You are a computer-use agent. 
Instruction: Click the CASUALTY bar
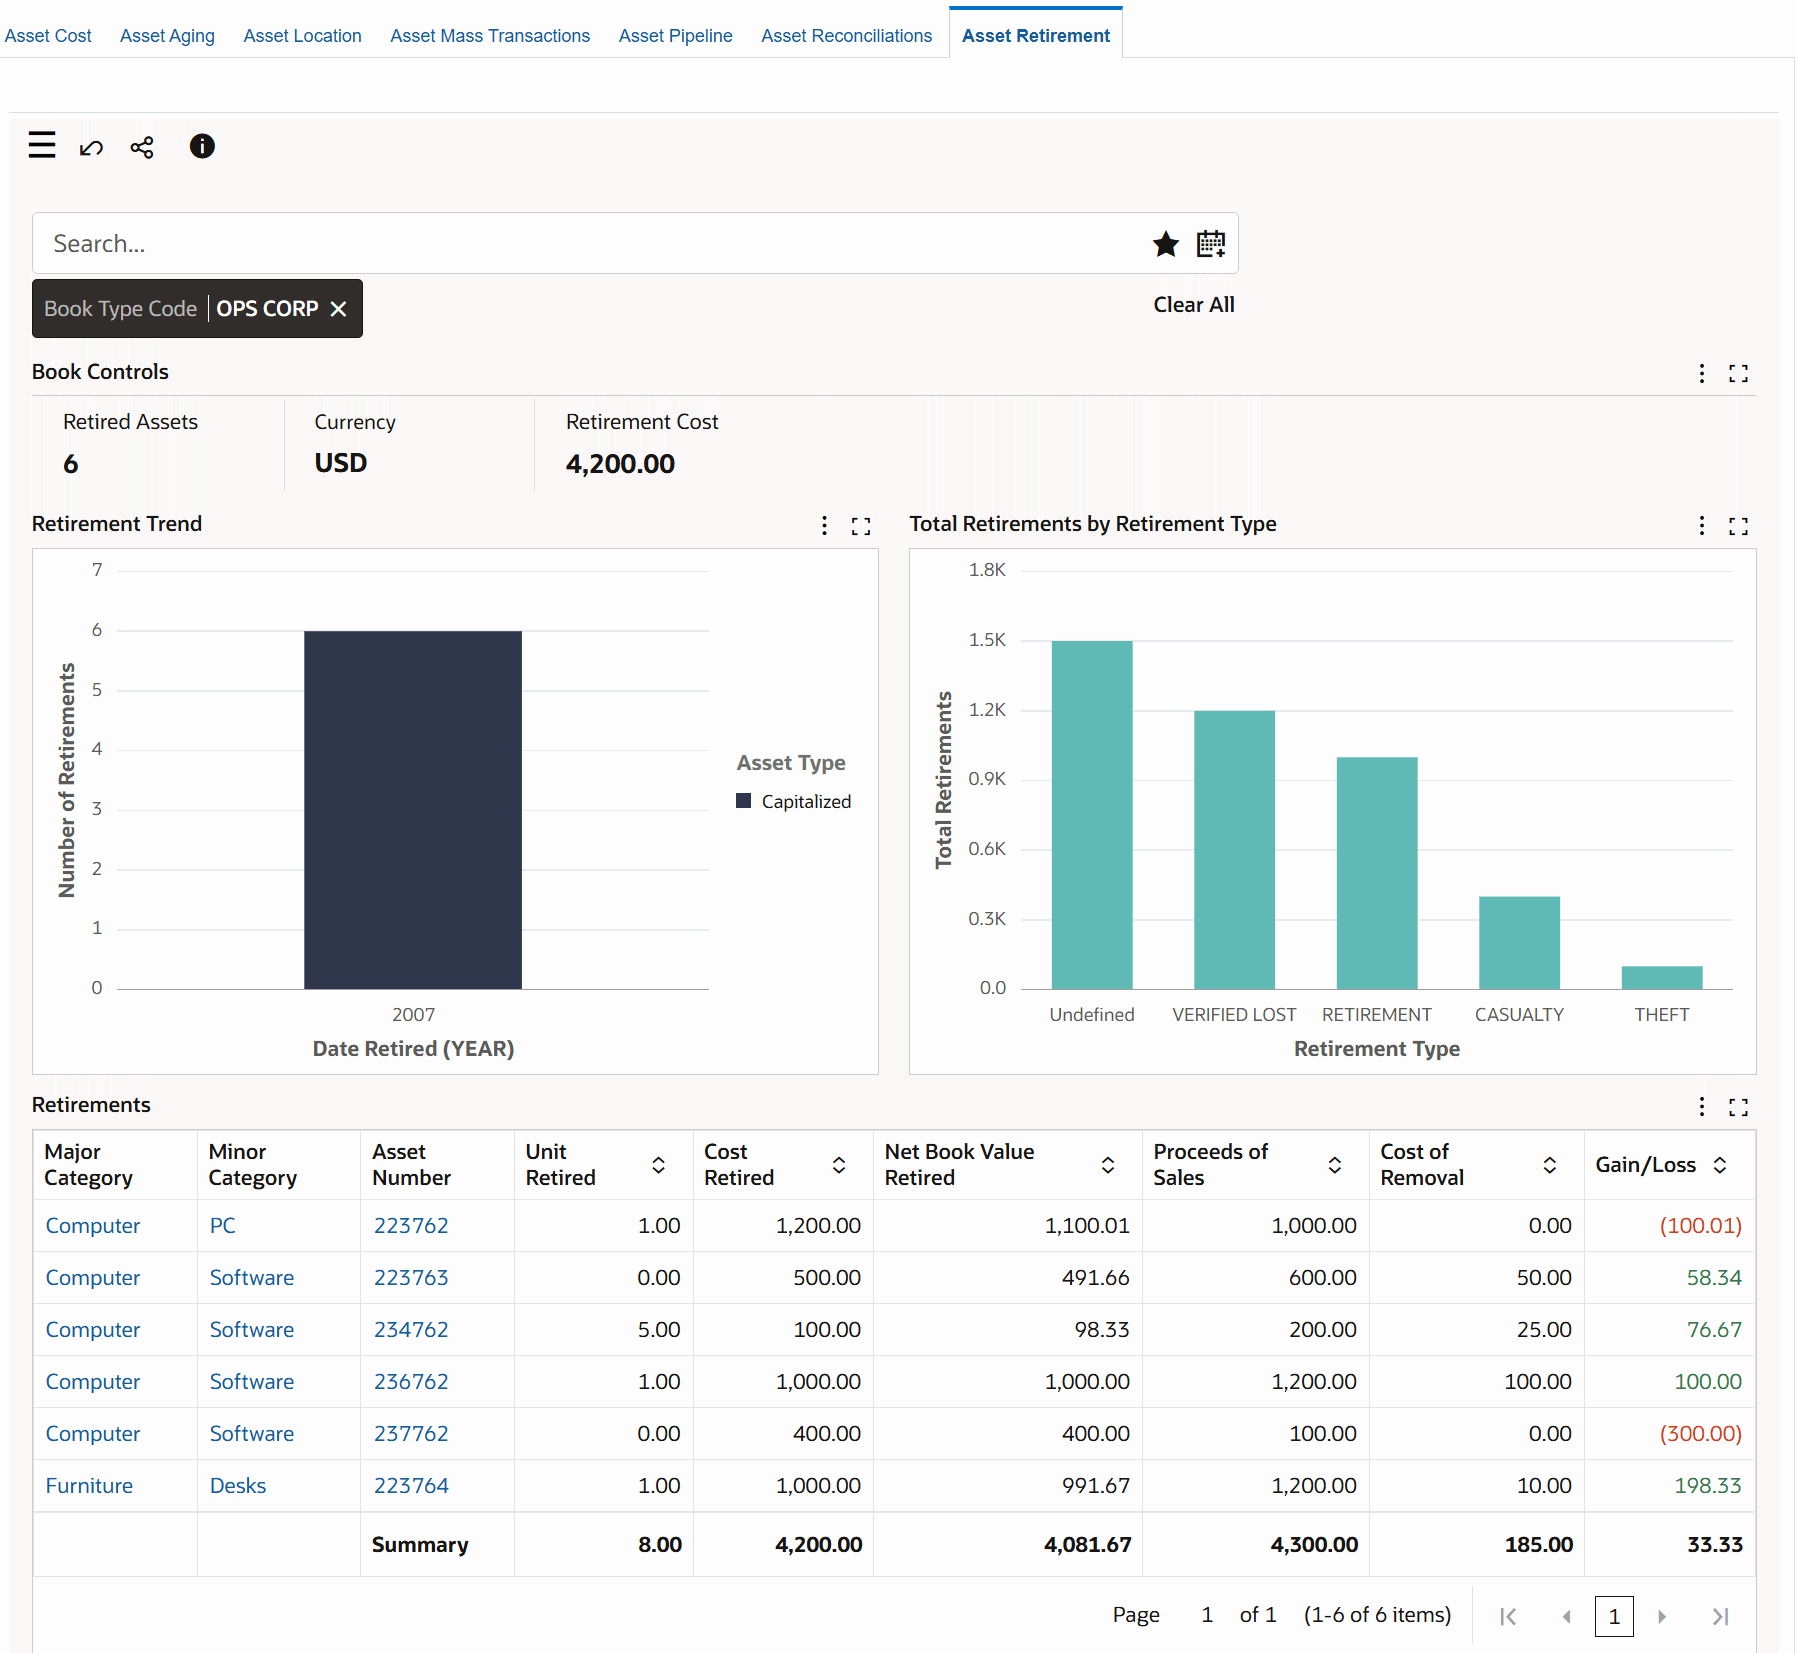click(x=1519, y=943)
